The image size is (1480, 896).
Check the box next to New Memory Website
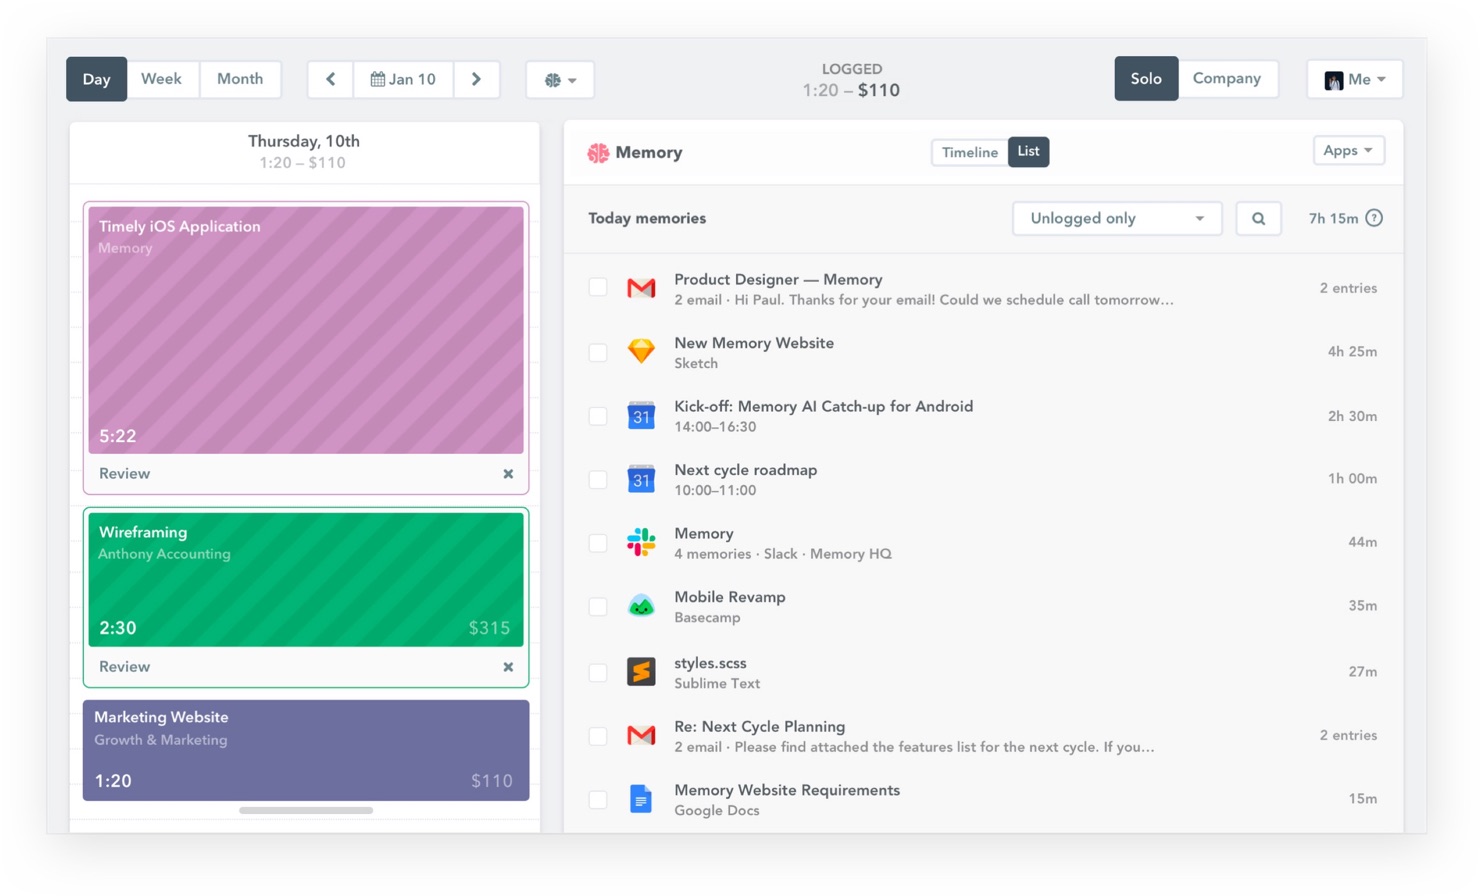click(x=597, y=352)
